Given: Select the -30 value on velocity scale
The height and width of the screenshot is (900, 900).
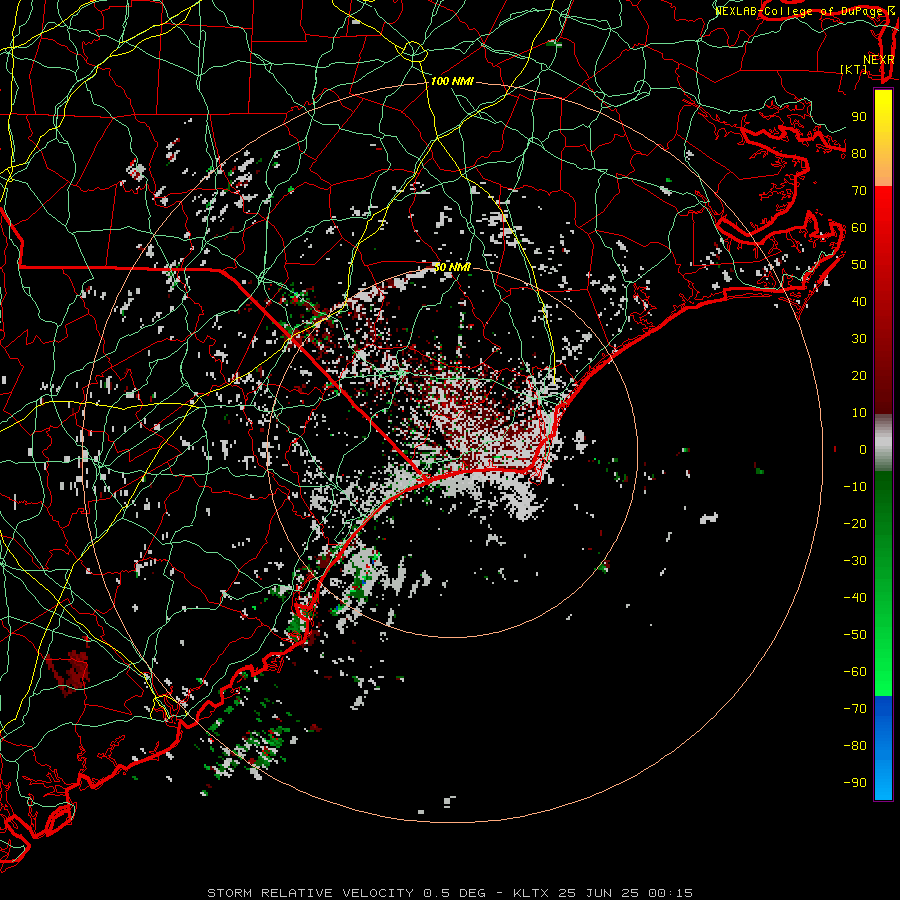Looking at the screenshot, I should pos(855,561).
